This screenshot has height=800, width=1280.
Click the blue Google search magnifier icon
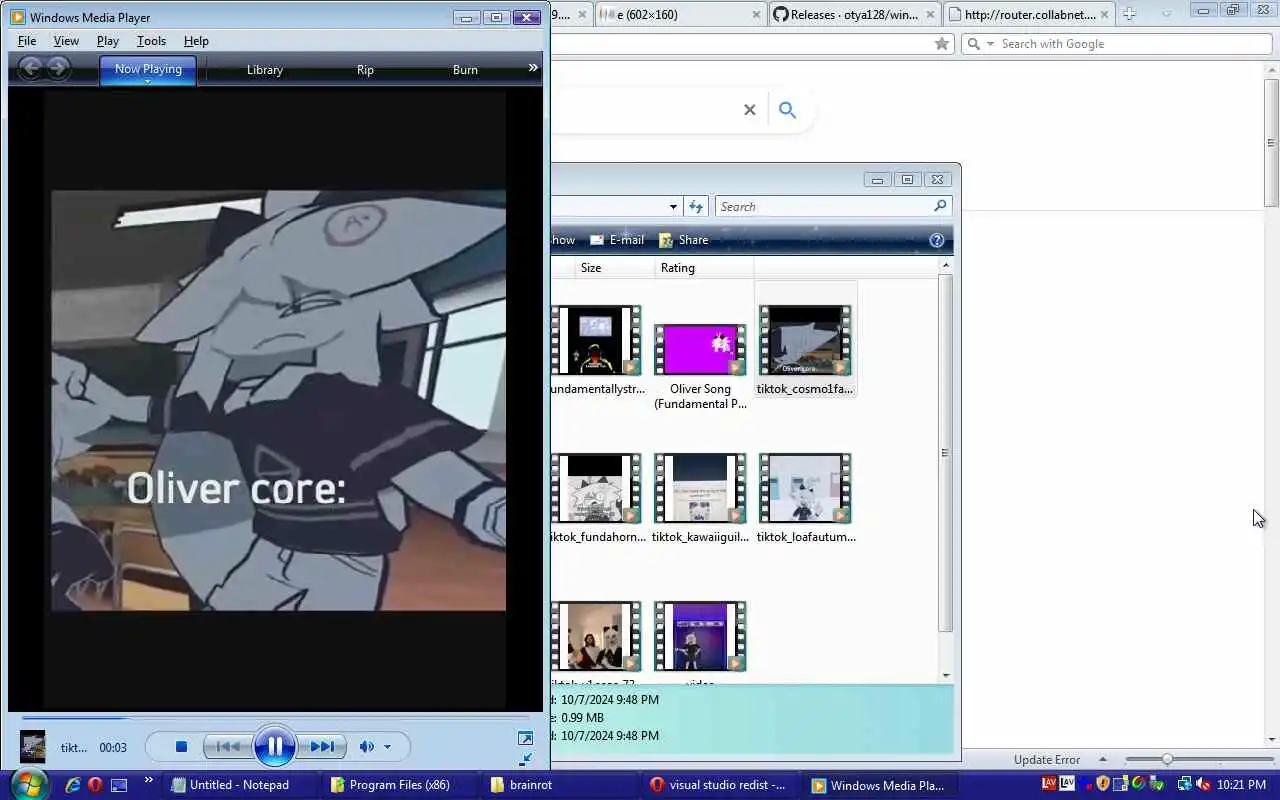click(x=787, y=110)
